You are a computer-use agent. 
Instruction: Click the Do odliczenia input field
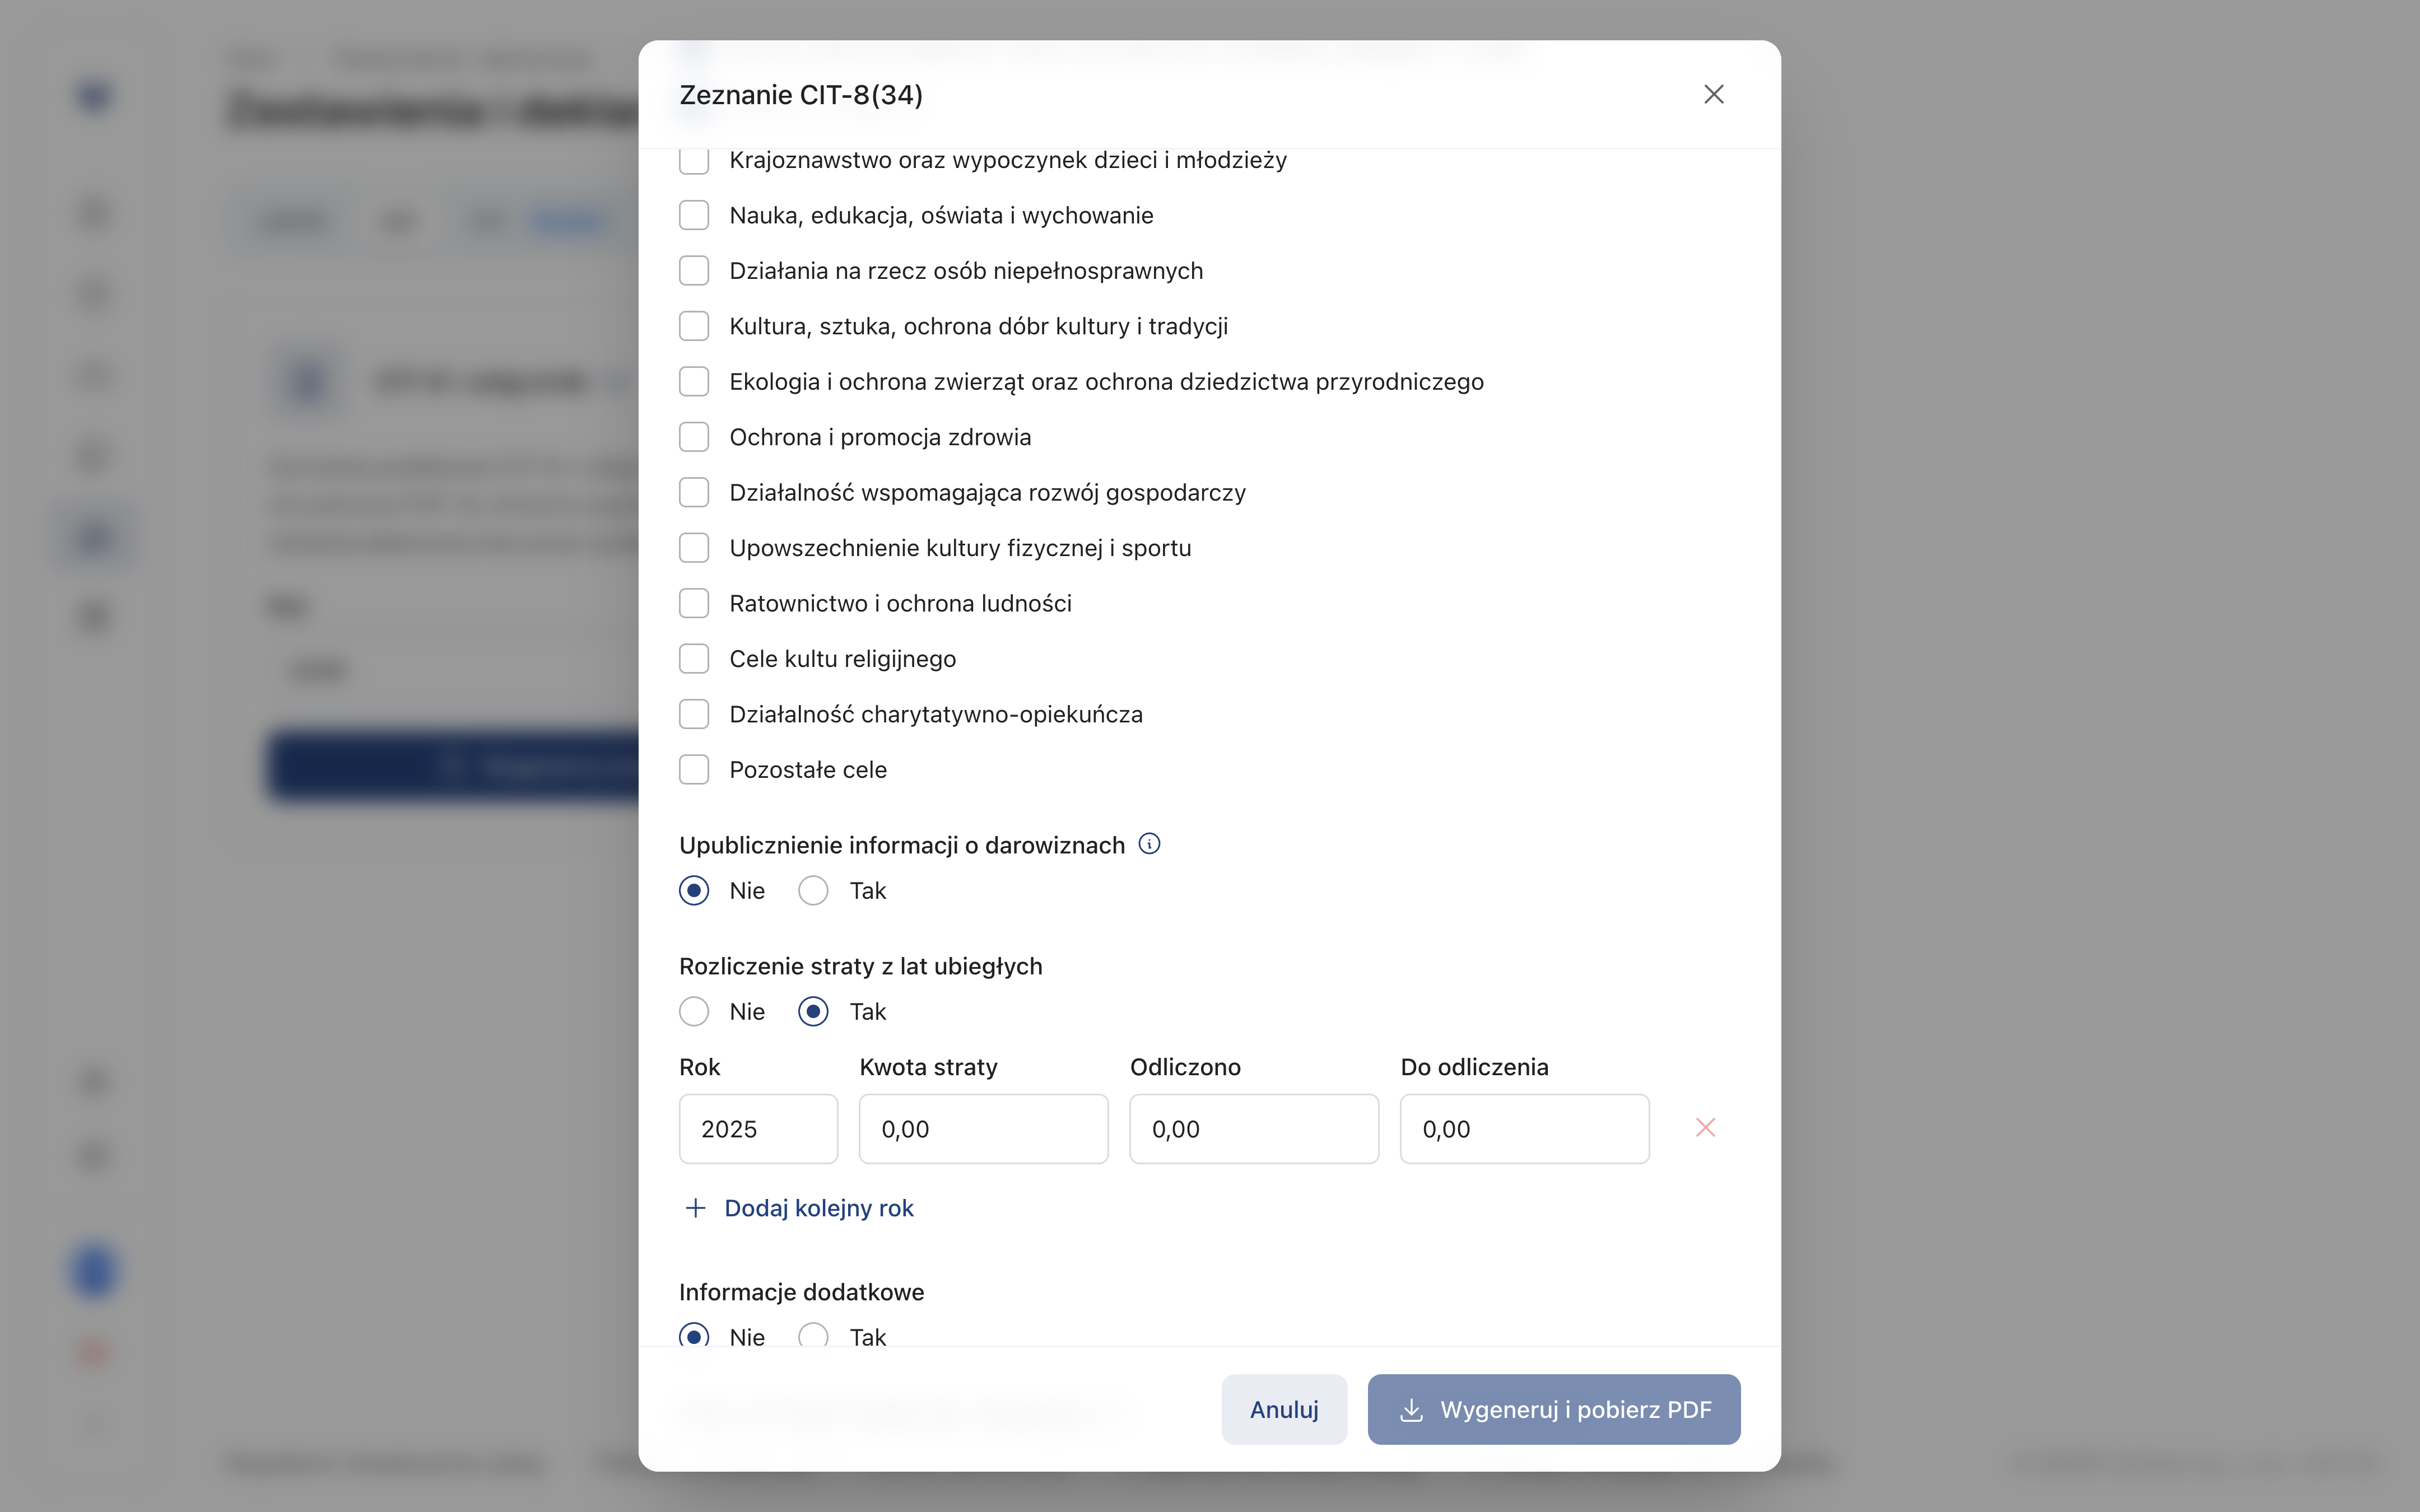[x=1525, y=1129]
